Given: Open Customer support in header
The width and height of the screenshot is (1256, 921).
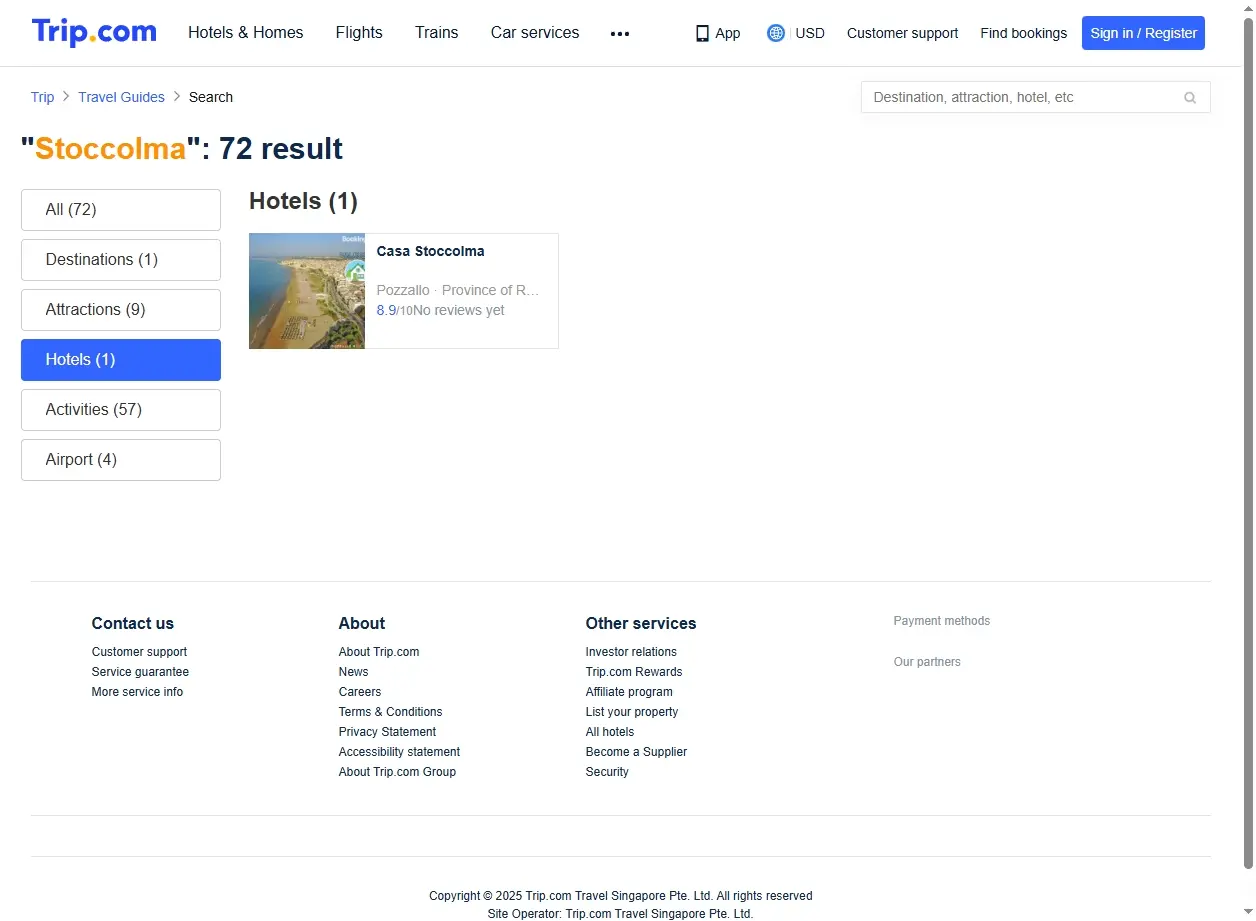Looking at the screenshot, I should coord(902,33).
